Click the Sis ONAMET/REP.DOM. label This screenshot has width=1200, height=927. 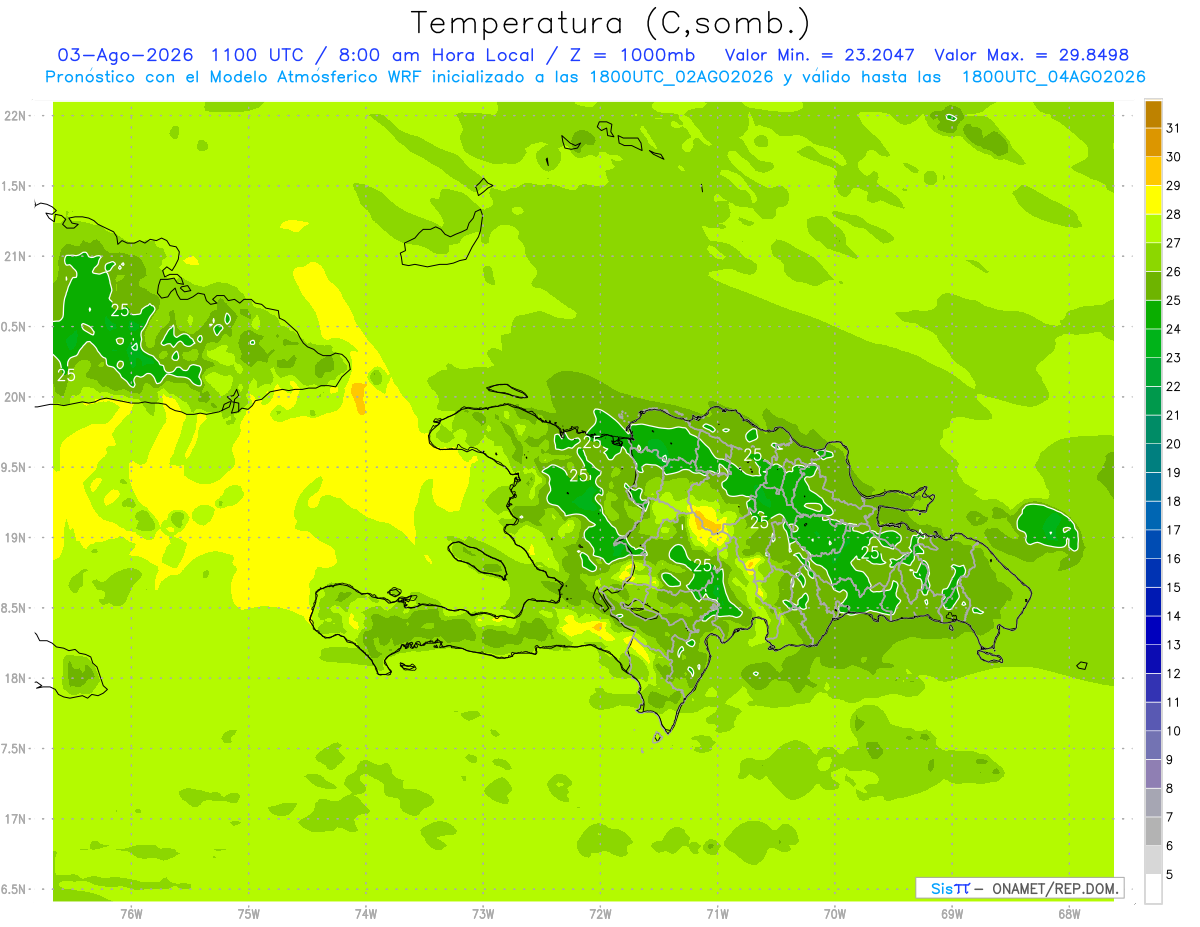pyautogui.click(x=1020, y=888)
